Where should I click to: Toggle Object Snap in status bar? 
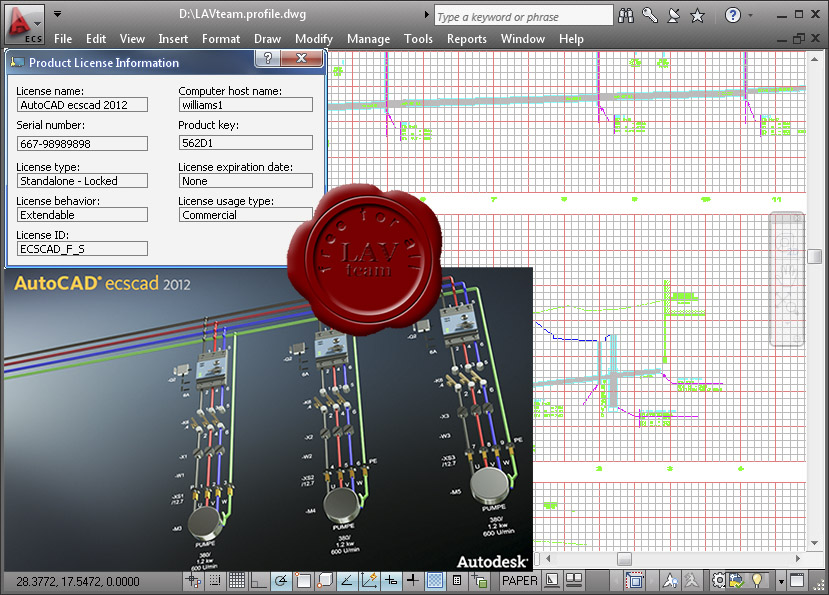click(x=303, y=581)
